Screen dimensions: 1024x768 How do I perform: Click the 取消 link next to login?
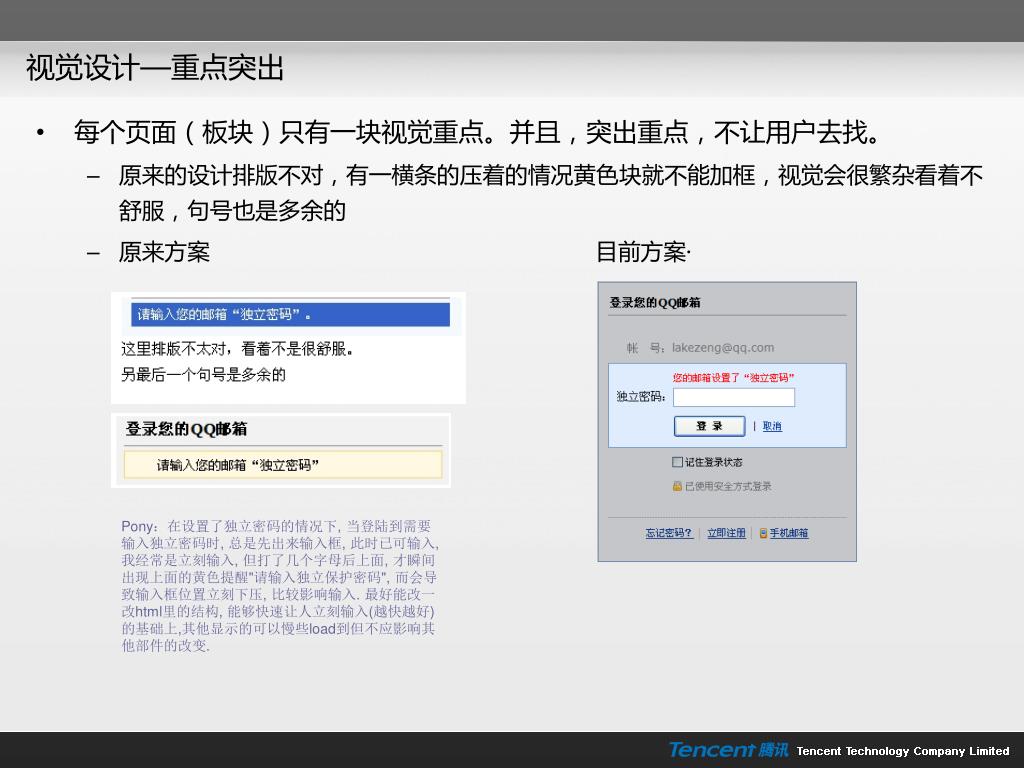tap(772, 426)
